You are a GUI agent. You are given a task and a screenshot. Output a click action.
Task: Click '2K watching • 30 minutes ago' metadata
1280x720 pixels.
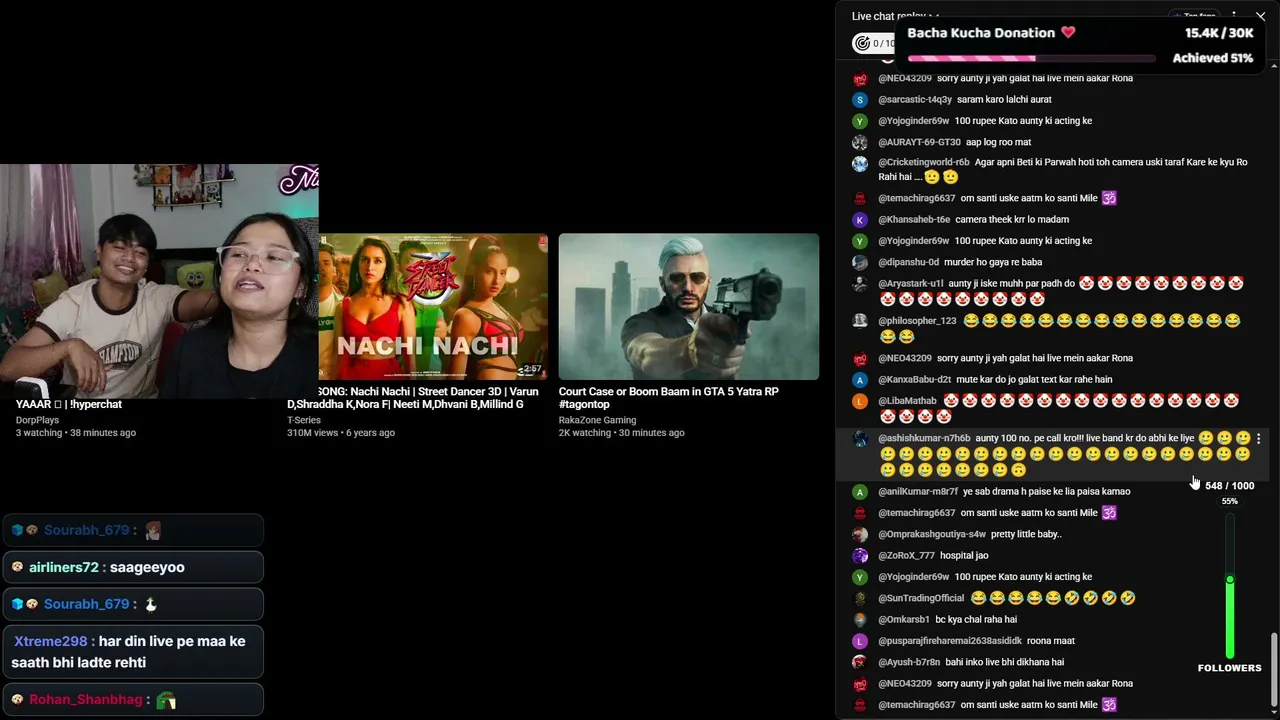point(621,433)
